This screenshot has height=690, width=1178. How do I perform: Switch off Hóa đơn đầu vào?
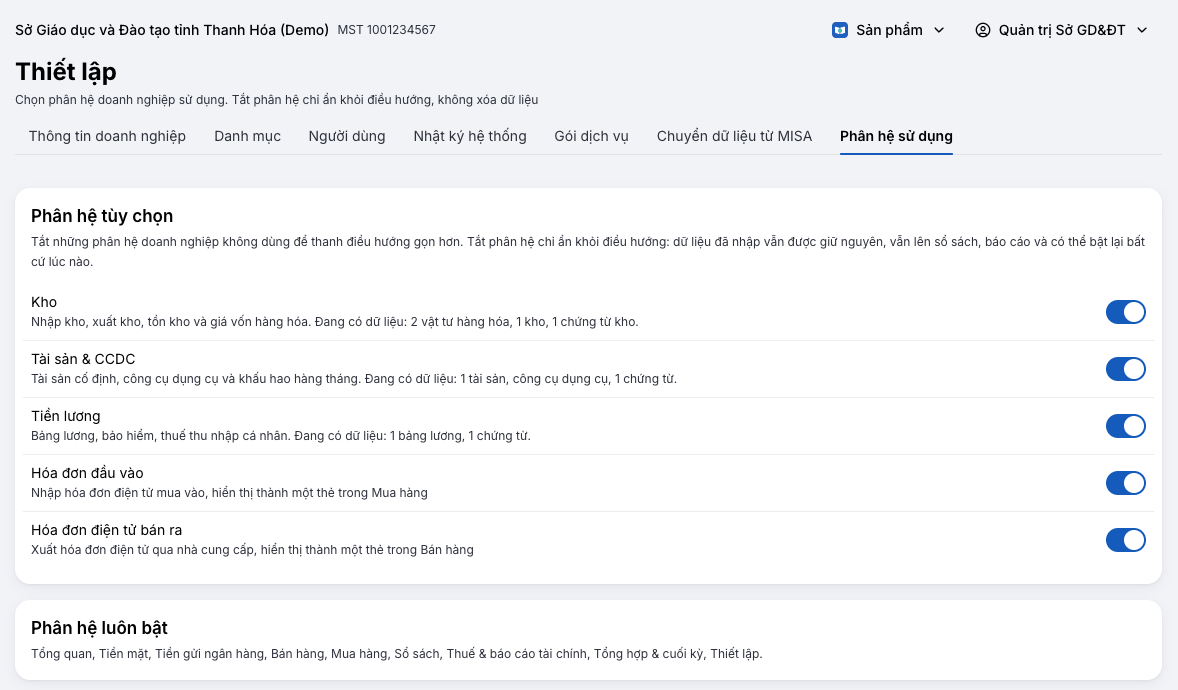[1125, 483]
